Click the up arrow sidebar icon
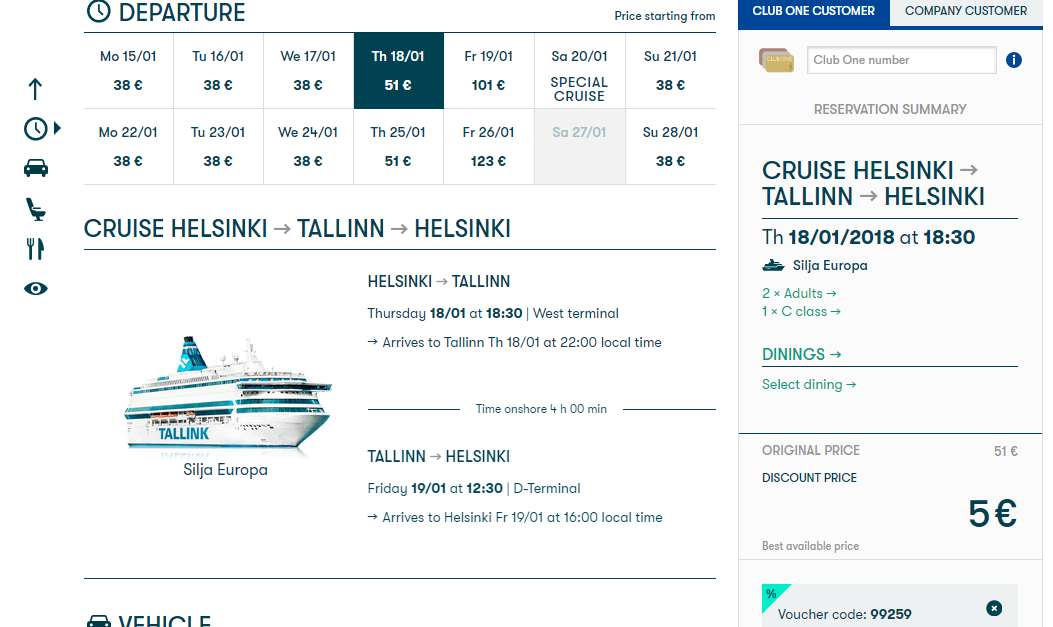The width and height of the screenshot is (1053, 627). tap(35, 89)
